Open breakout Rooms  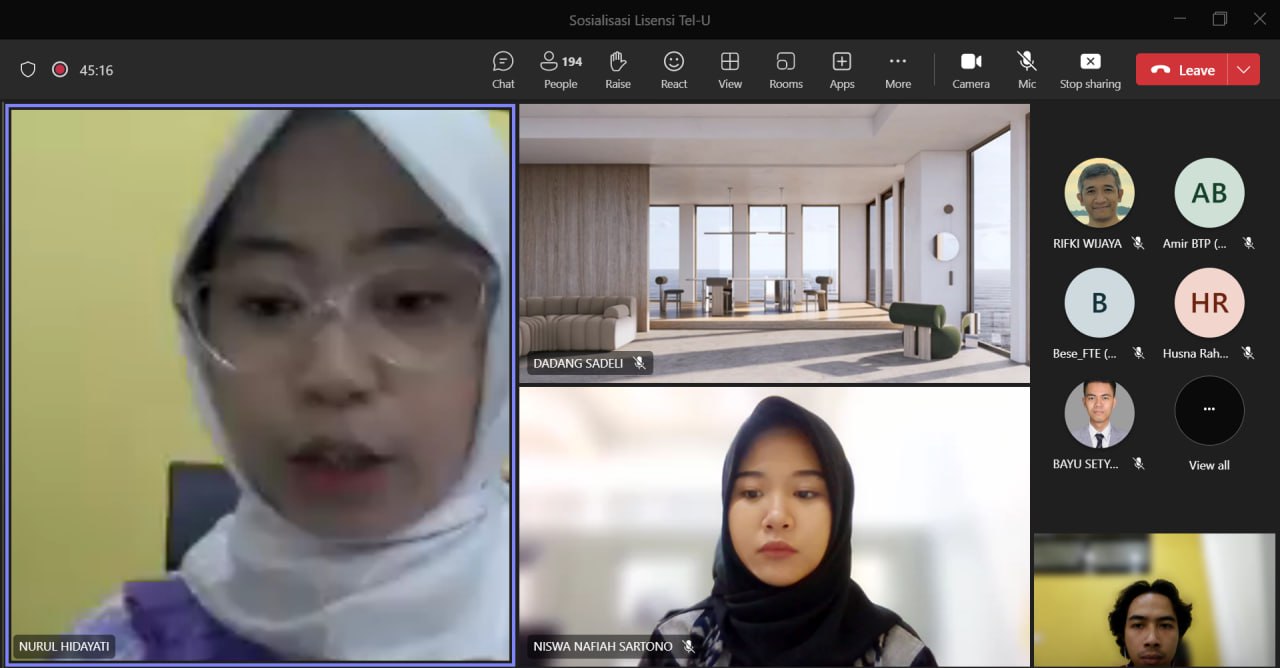point(786,70)
